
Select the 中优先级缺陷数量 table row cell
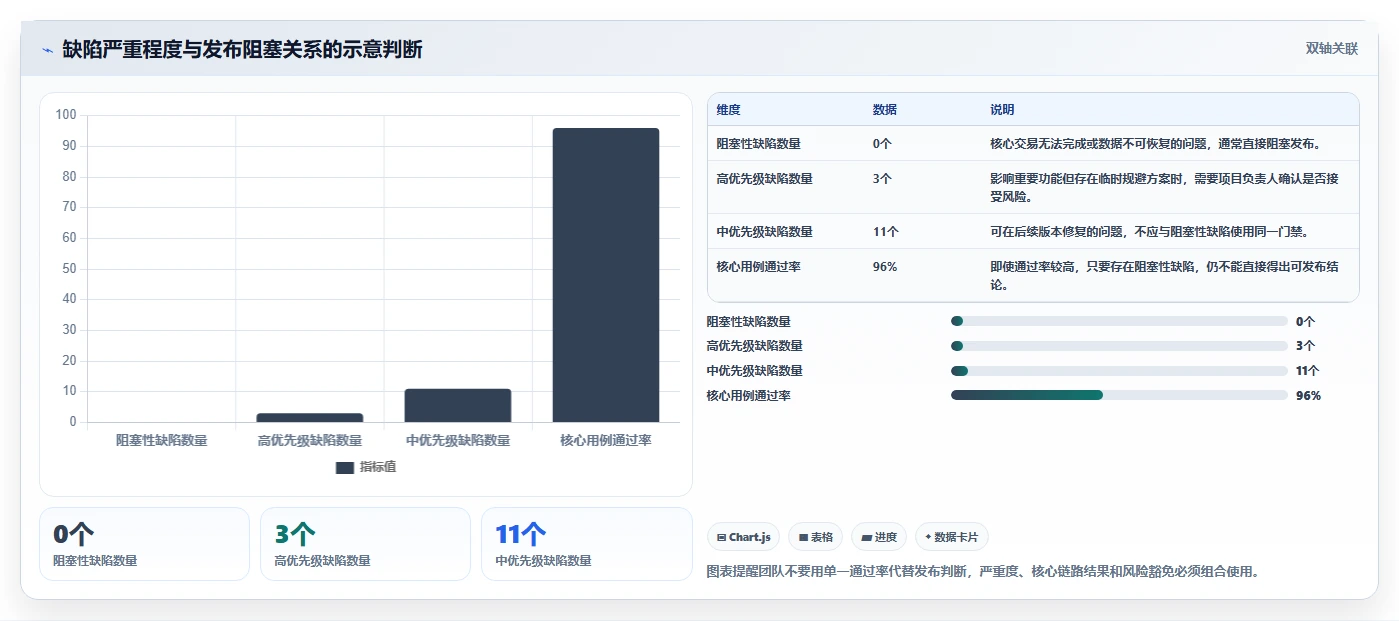(764, 232)
